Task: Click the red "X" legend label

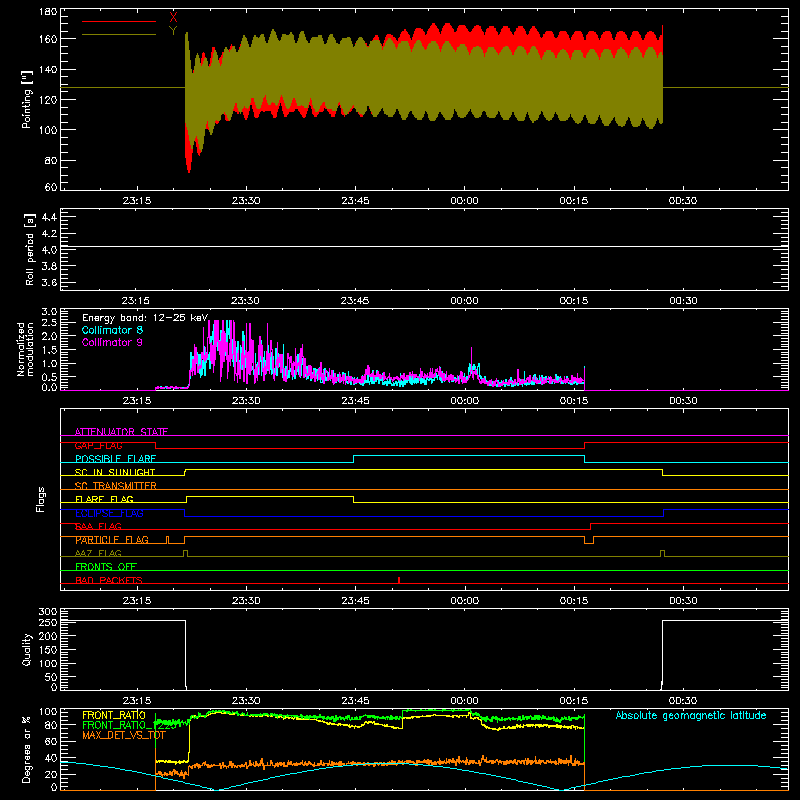Action: tap(173, 17)
